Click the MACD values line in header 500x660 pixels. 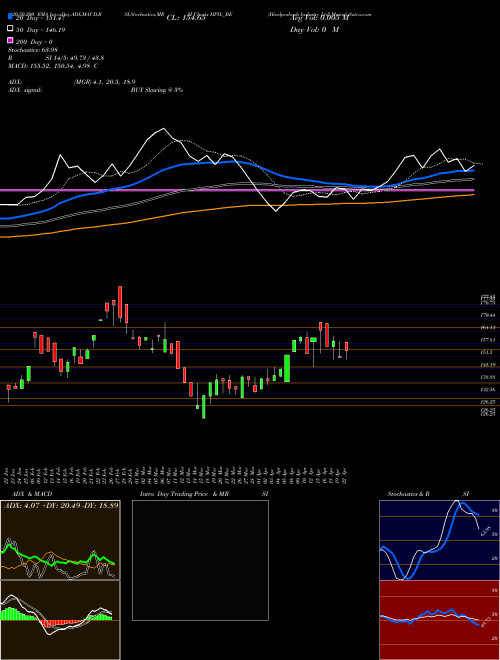pyautogui.click(x=53, y=66)
